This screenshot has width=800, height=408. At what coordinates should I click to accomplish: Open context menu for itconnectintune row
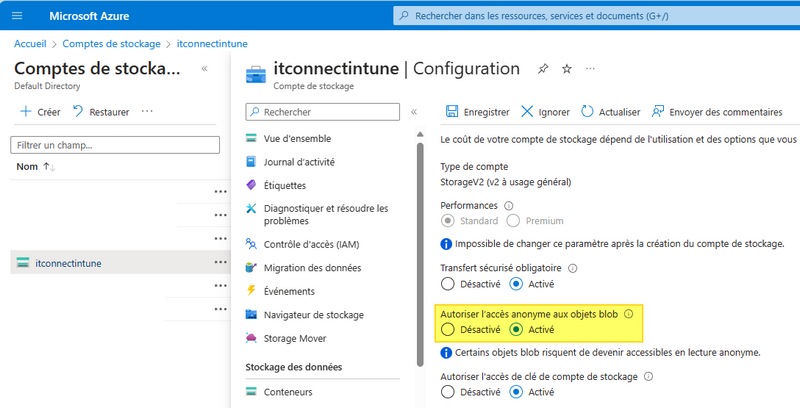[220, 262]
